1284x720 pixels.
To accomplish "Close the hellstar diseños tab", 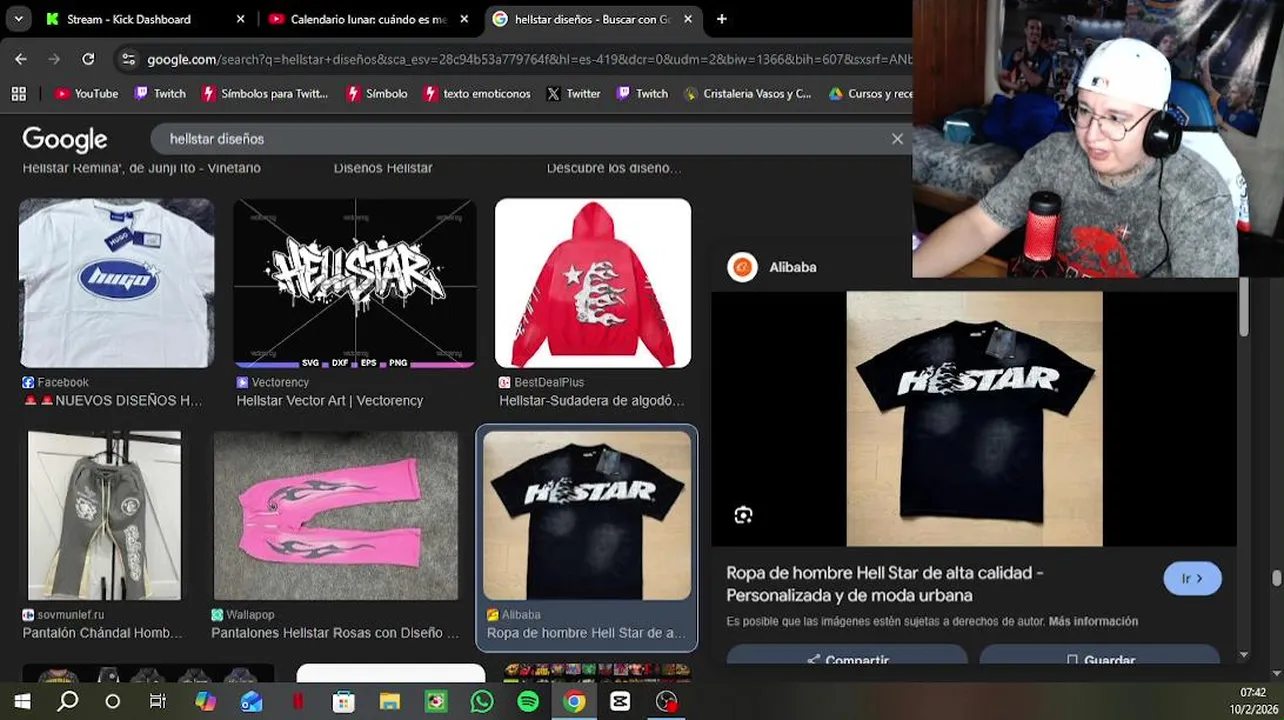I will pyautogui.click(x=688, y=19).
